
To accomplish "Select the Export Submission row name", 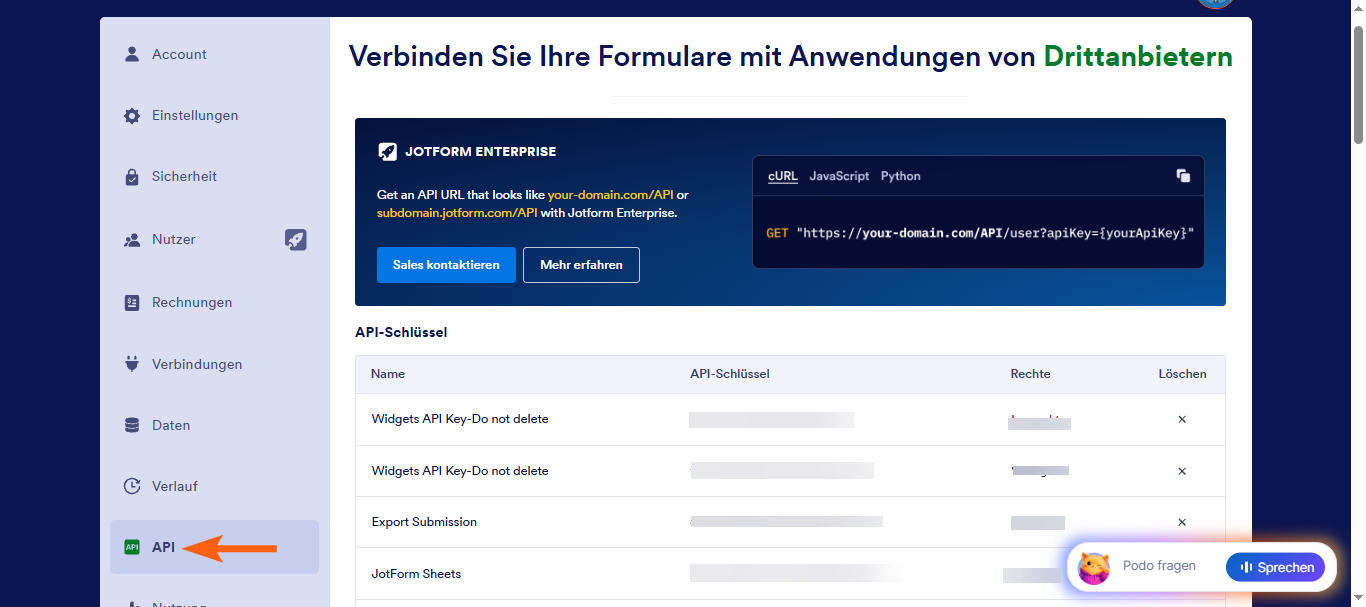I will point(424,522).
